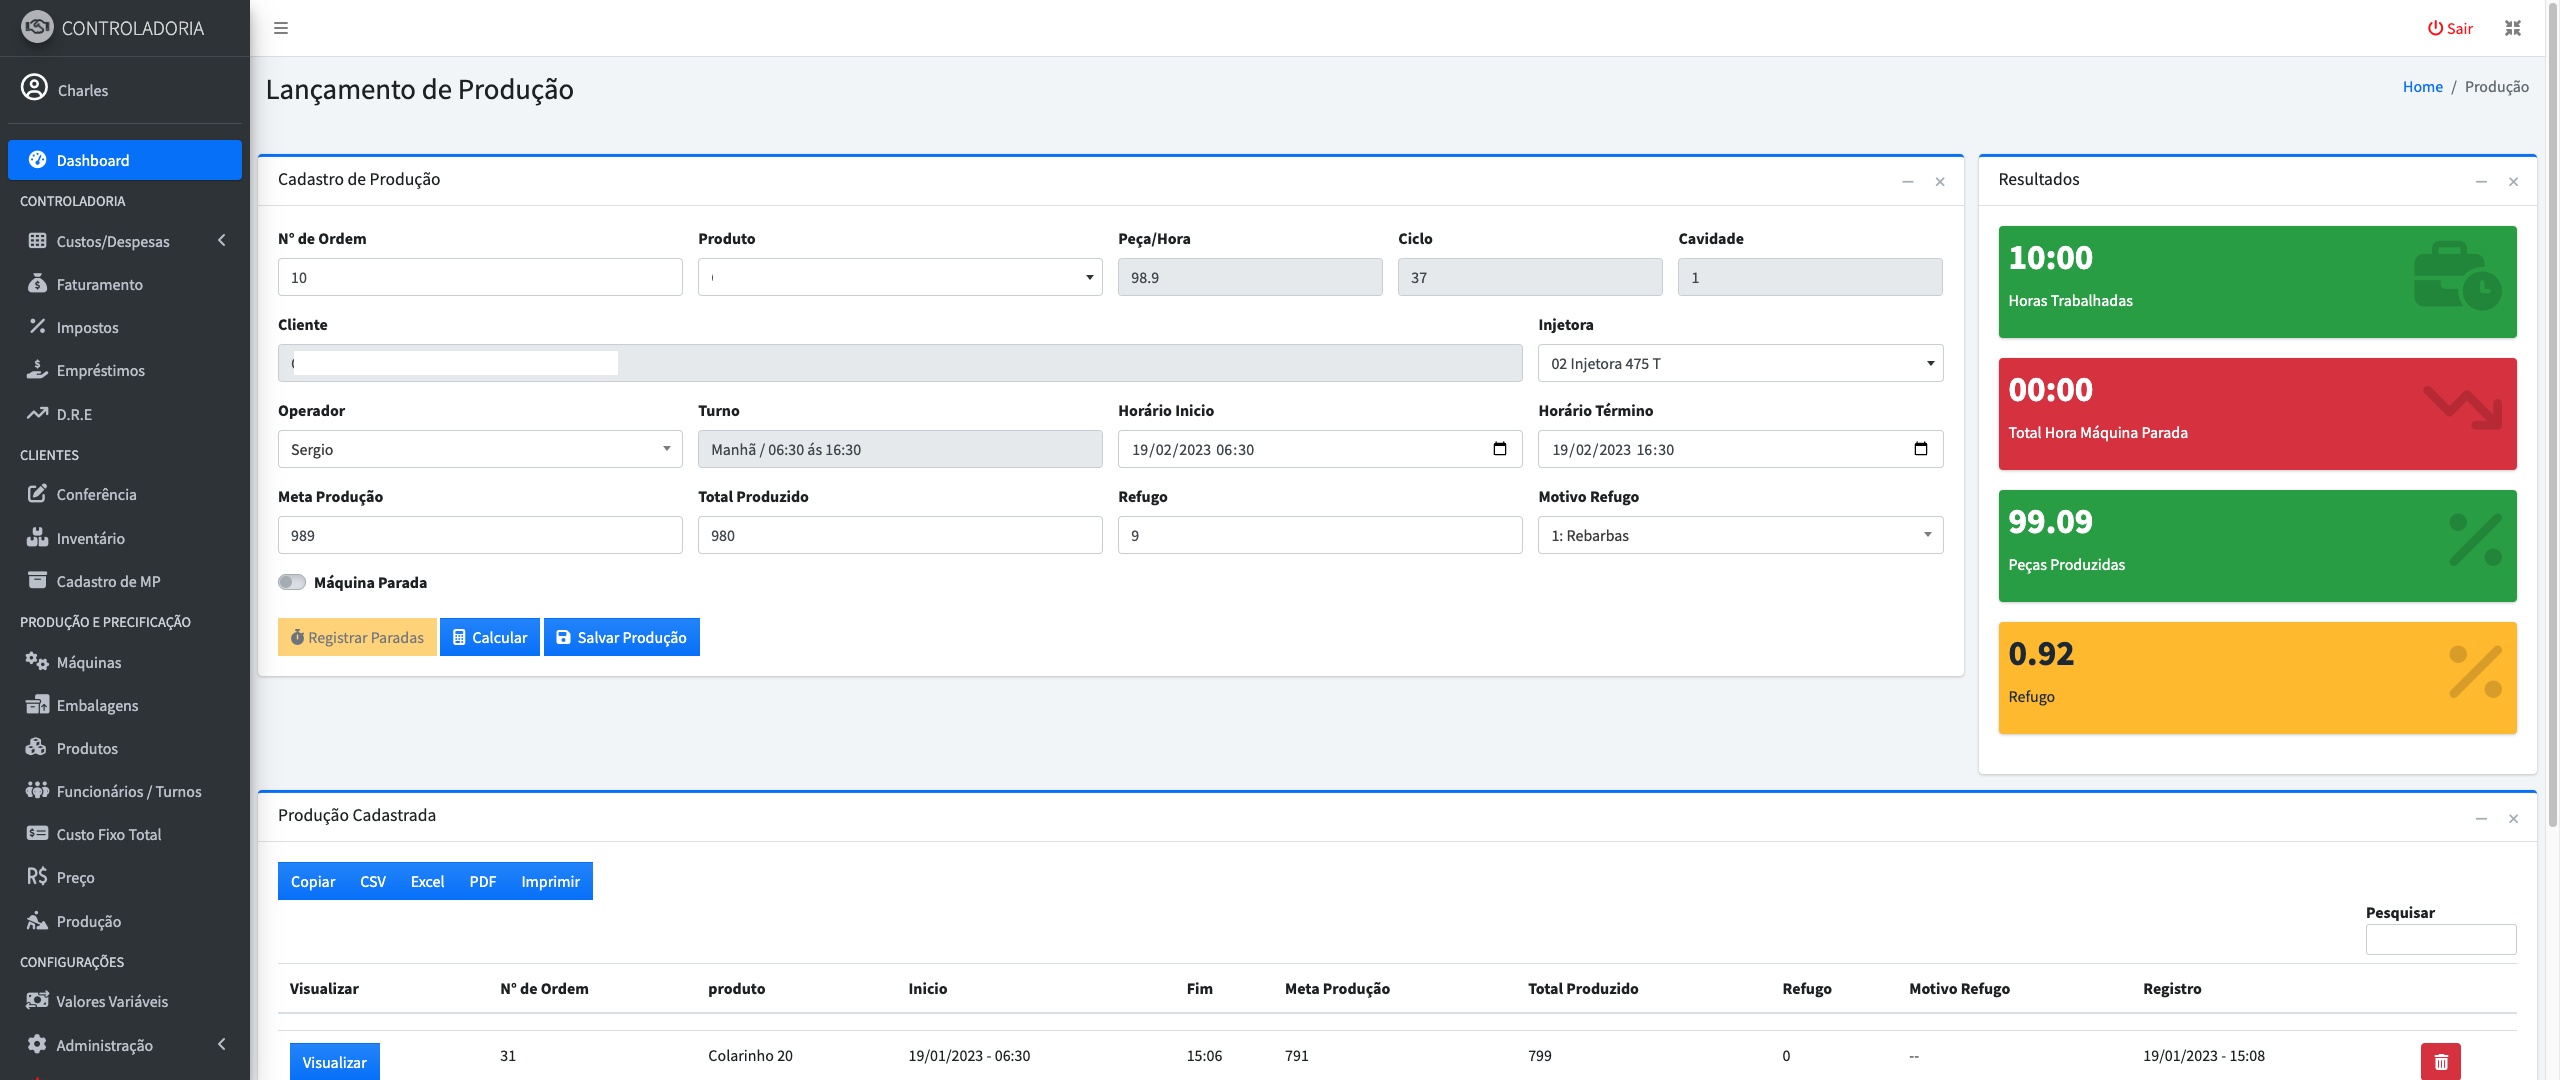Click the Pesquisar search field

[2440, 939]
